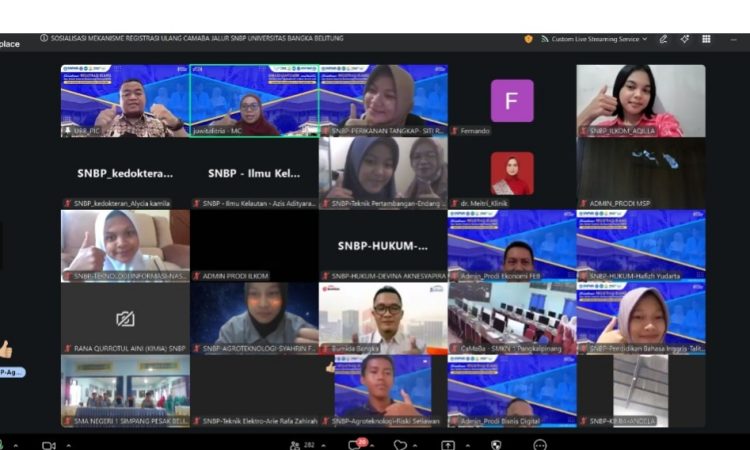750x450 pixels.
Task: Show meeting info via the title info icon
Action: tap(44, 38)
